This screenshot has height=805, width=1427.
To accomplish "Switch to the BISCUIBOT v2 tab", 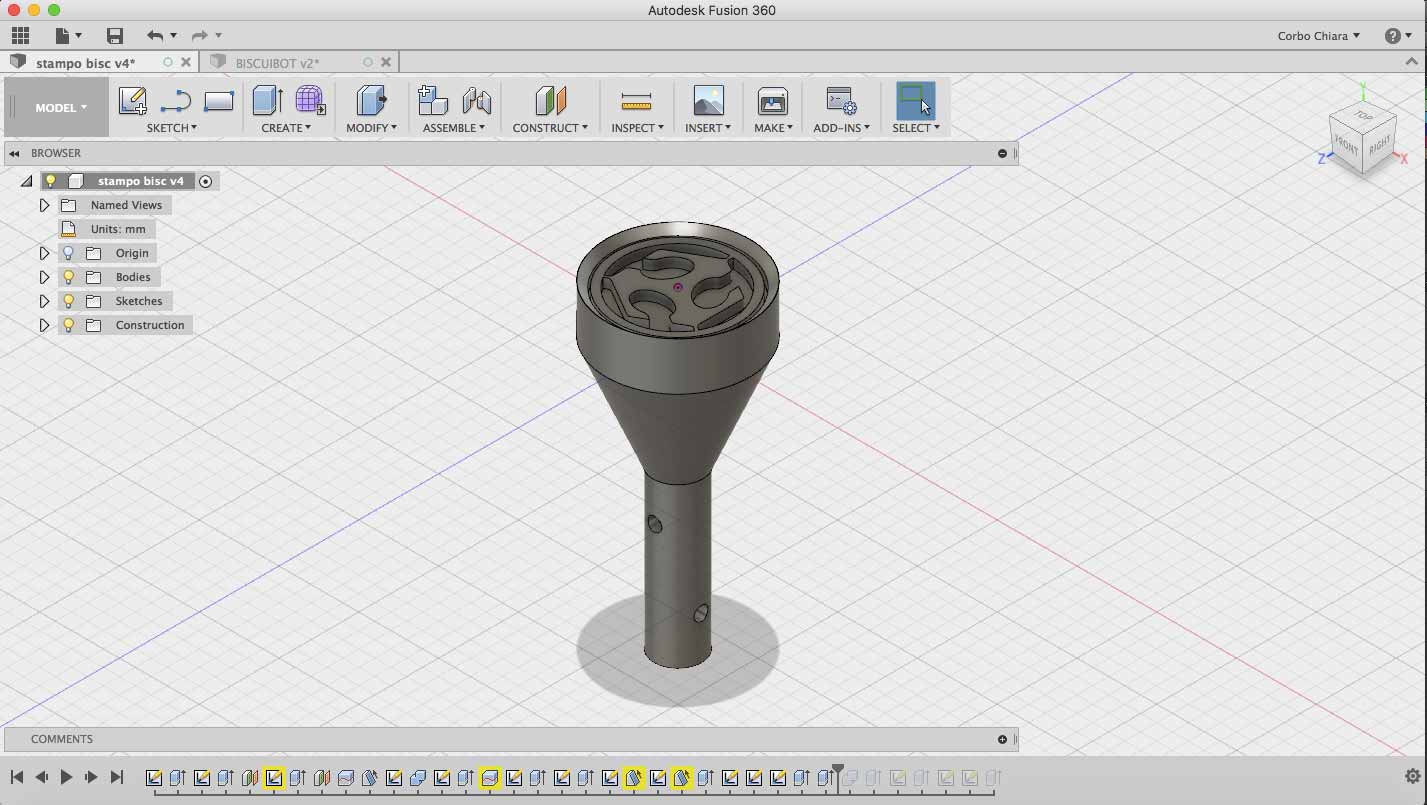I will coord(278,63).
